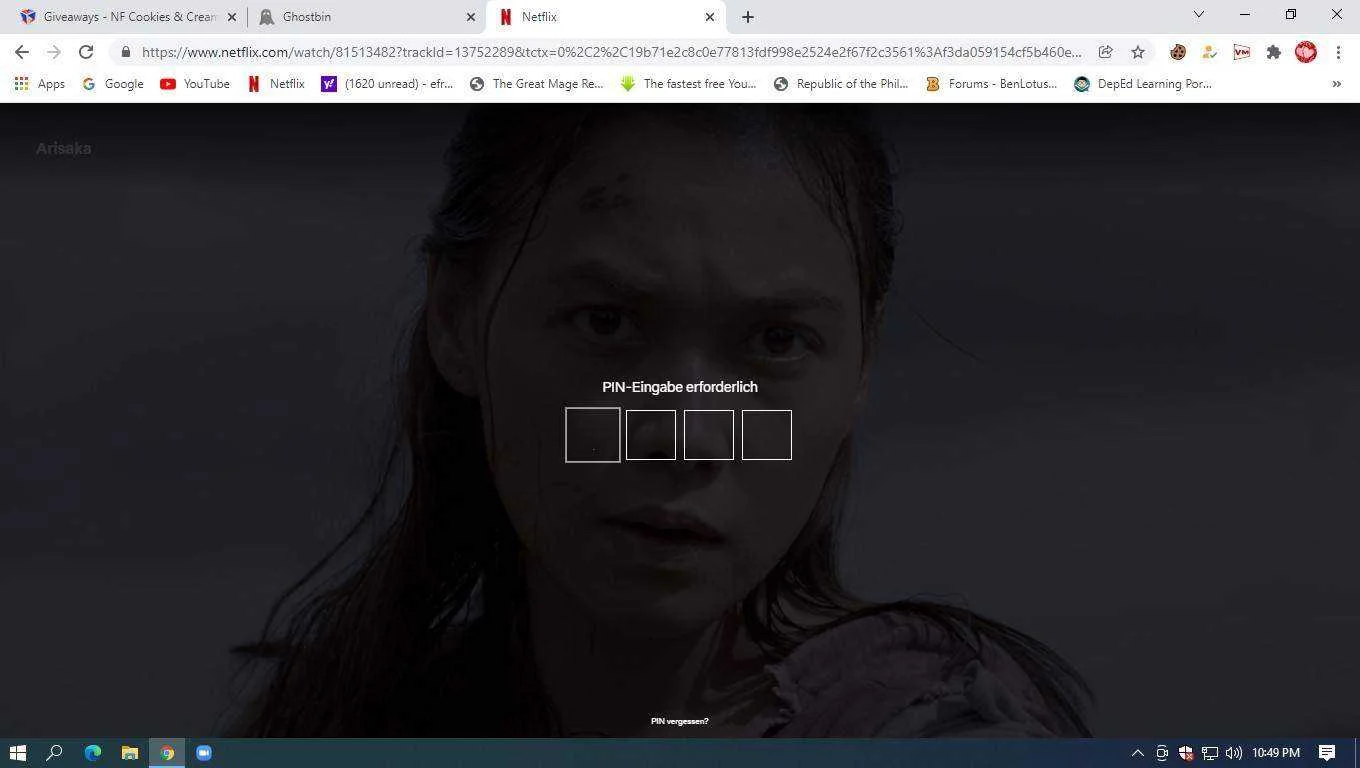Open the Forums - BenLotus bookmark
1360x768 pixels.
[x=991, y=84]
